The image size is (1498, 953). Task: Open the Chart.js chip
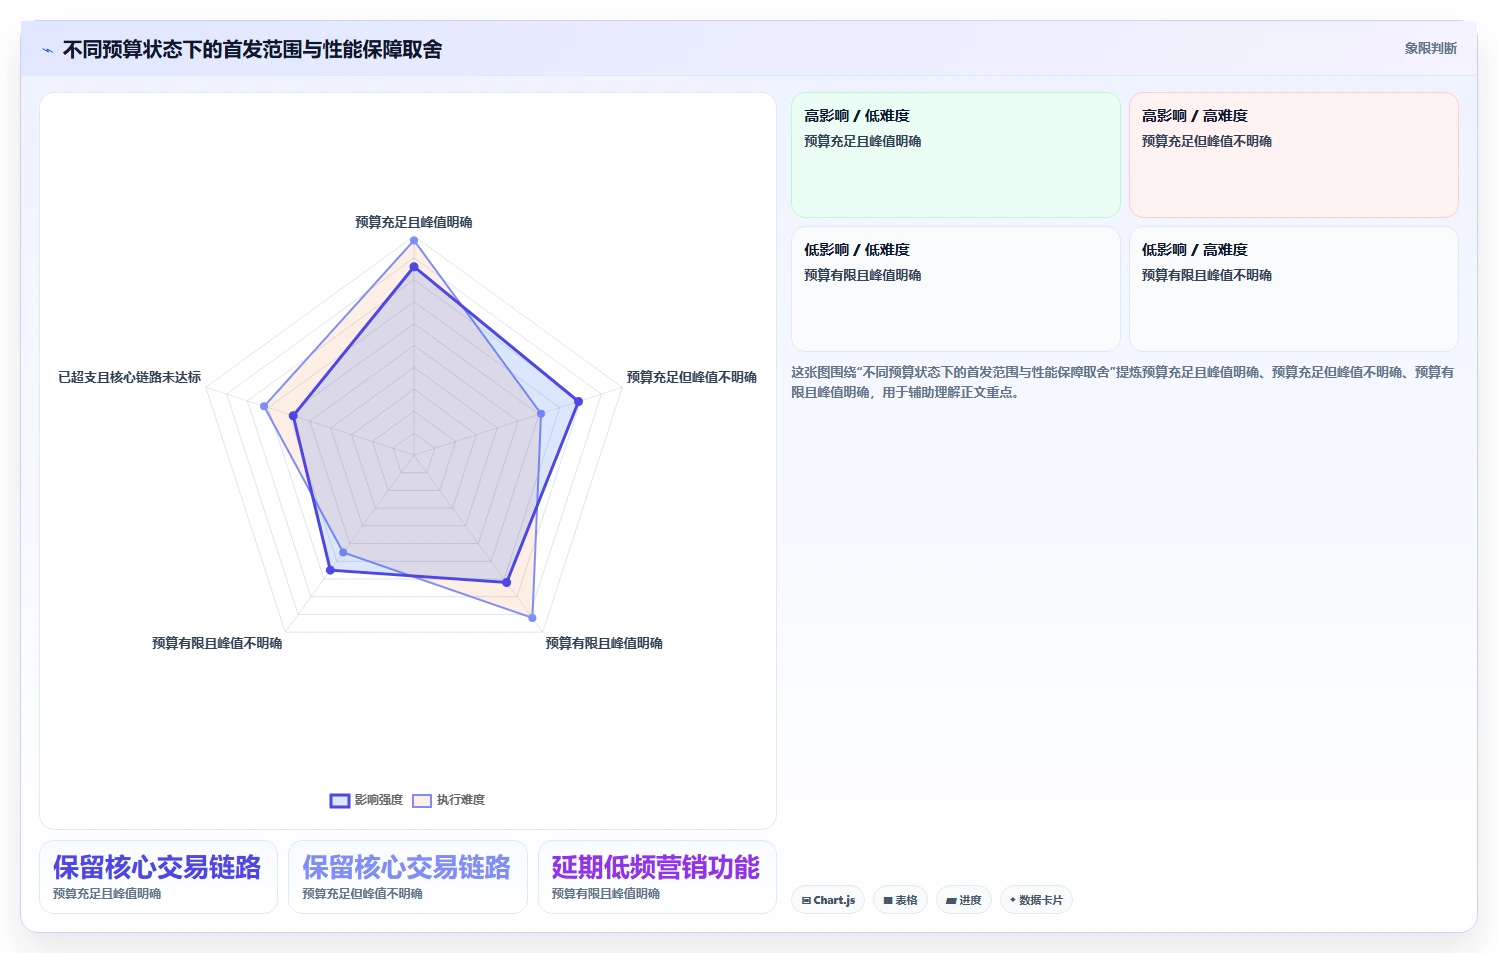point(828,900)
